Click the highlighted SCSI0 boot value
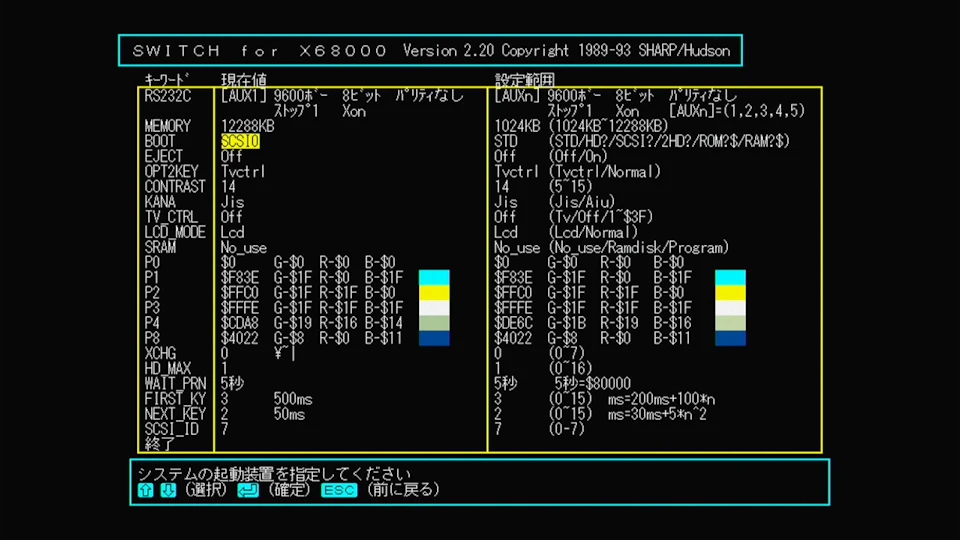 (x=240, y=141)
